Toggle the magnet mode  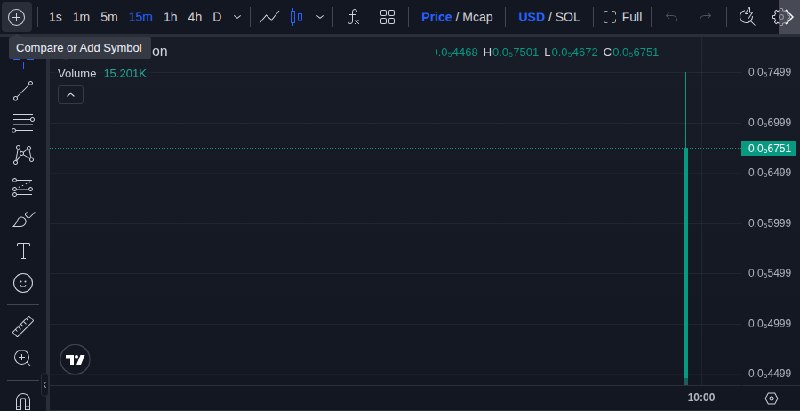23,401
